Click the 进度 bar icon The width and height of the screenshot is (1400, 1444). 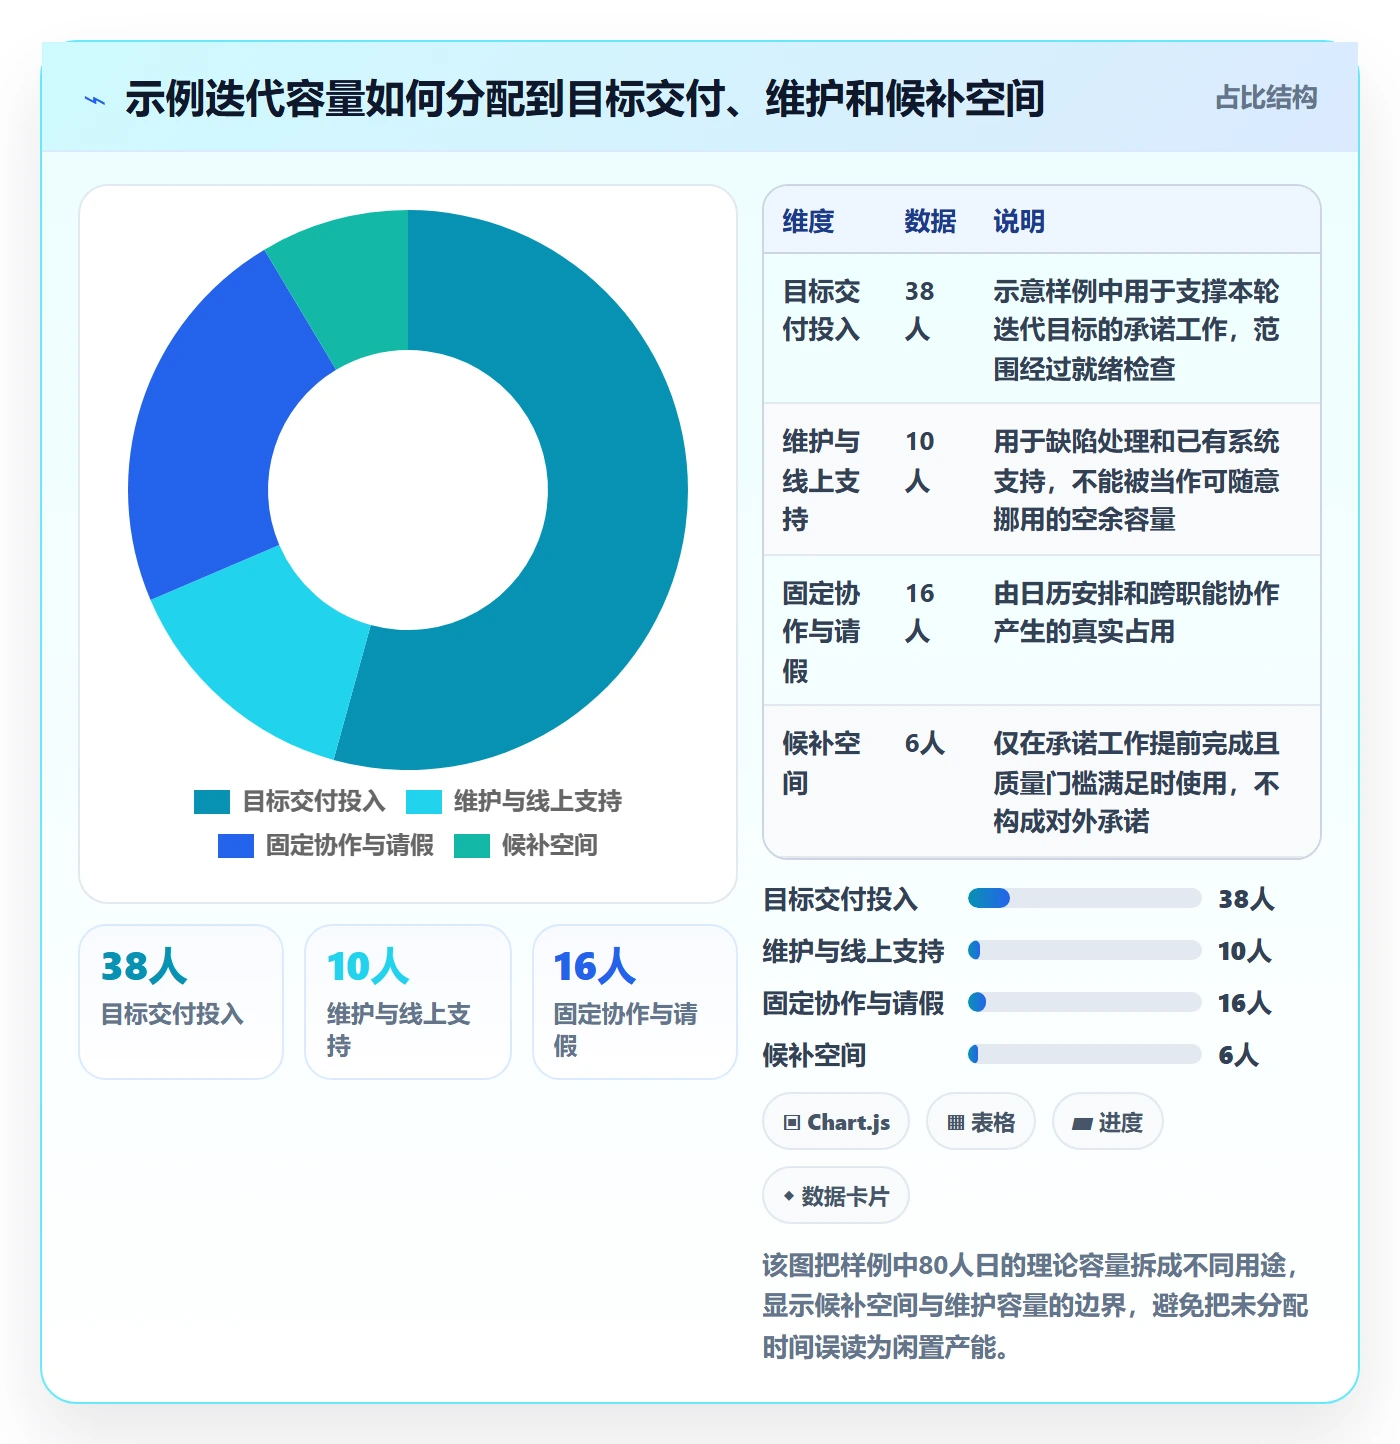(x=1082, y=1123)
